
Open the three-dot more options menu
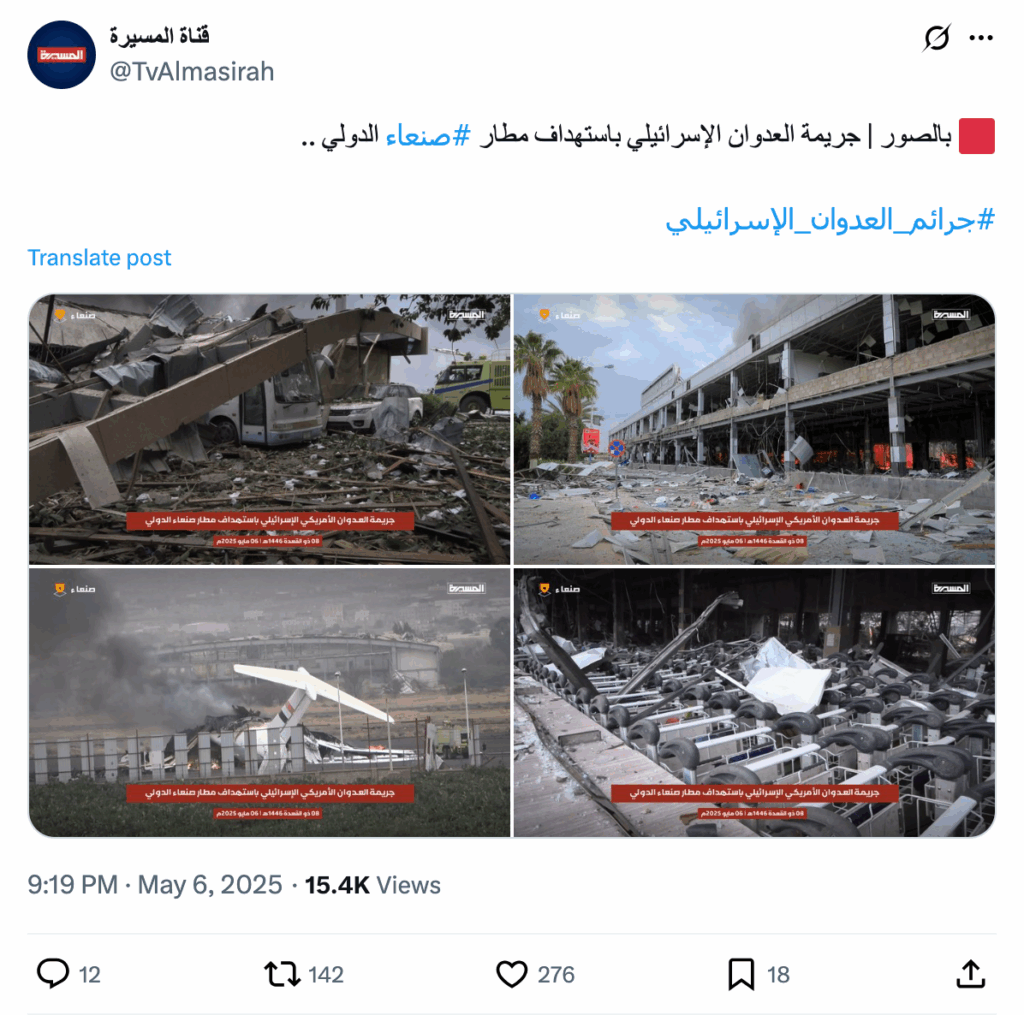point(981,38)
